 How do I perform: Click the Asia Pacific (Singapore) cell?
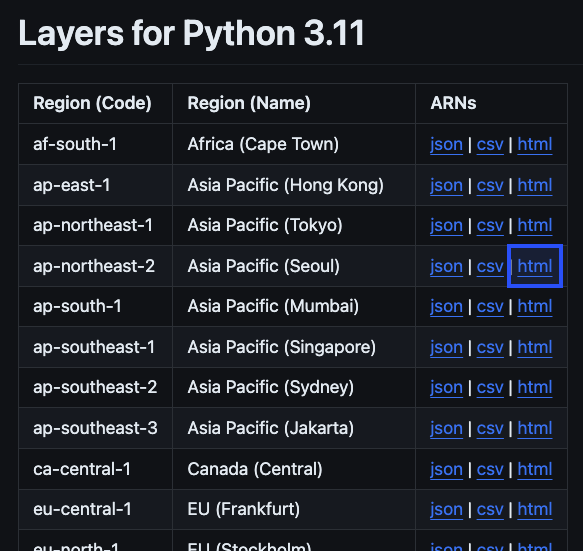coord(294,347)
